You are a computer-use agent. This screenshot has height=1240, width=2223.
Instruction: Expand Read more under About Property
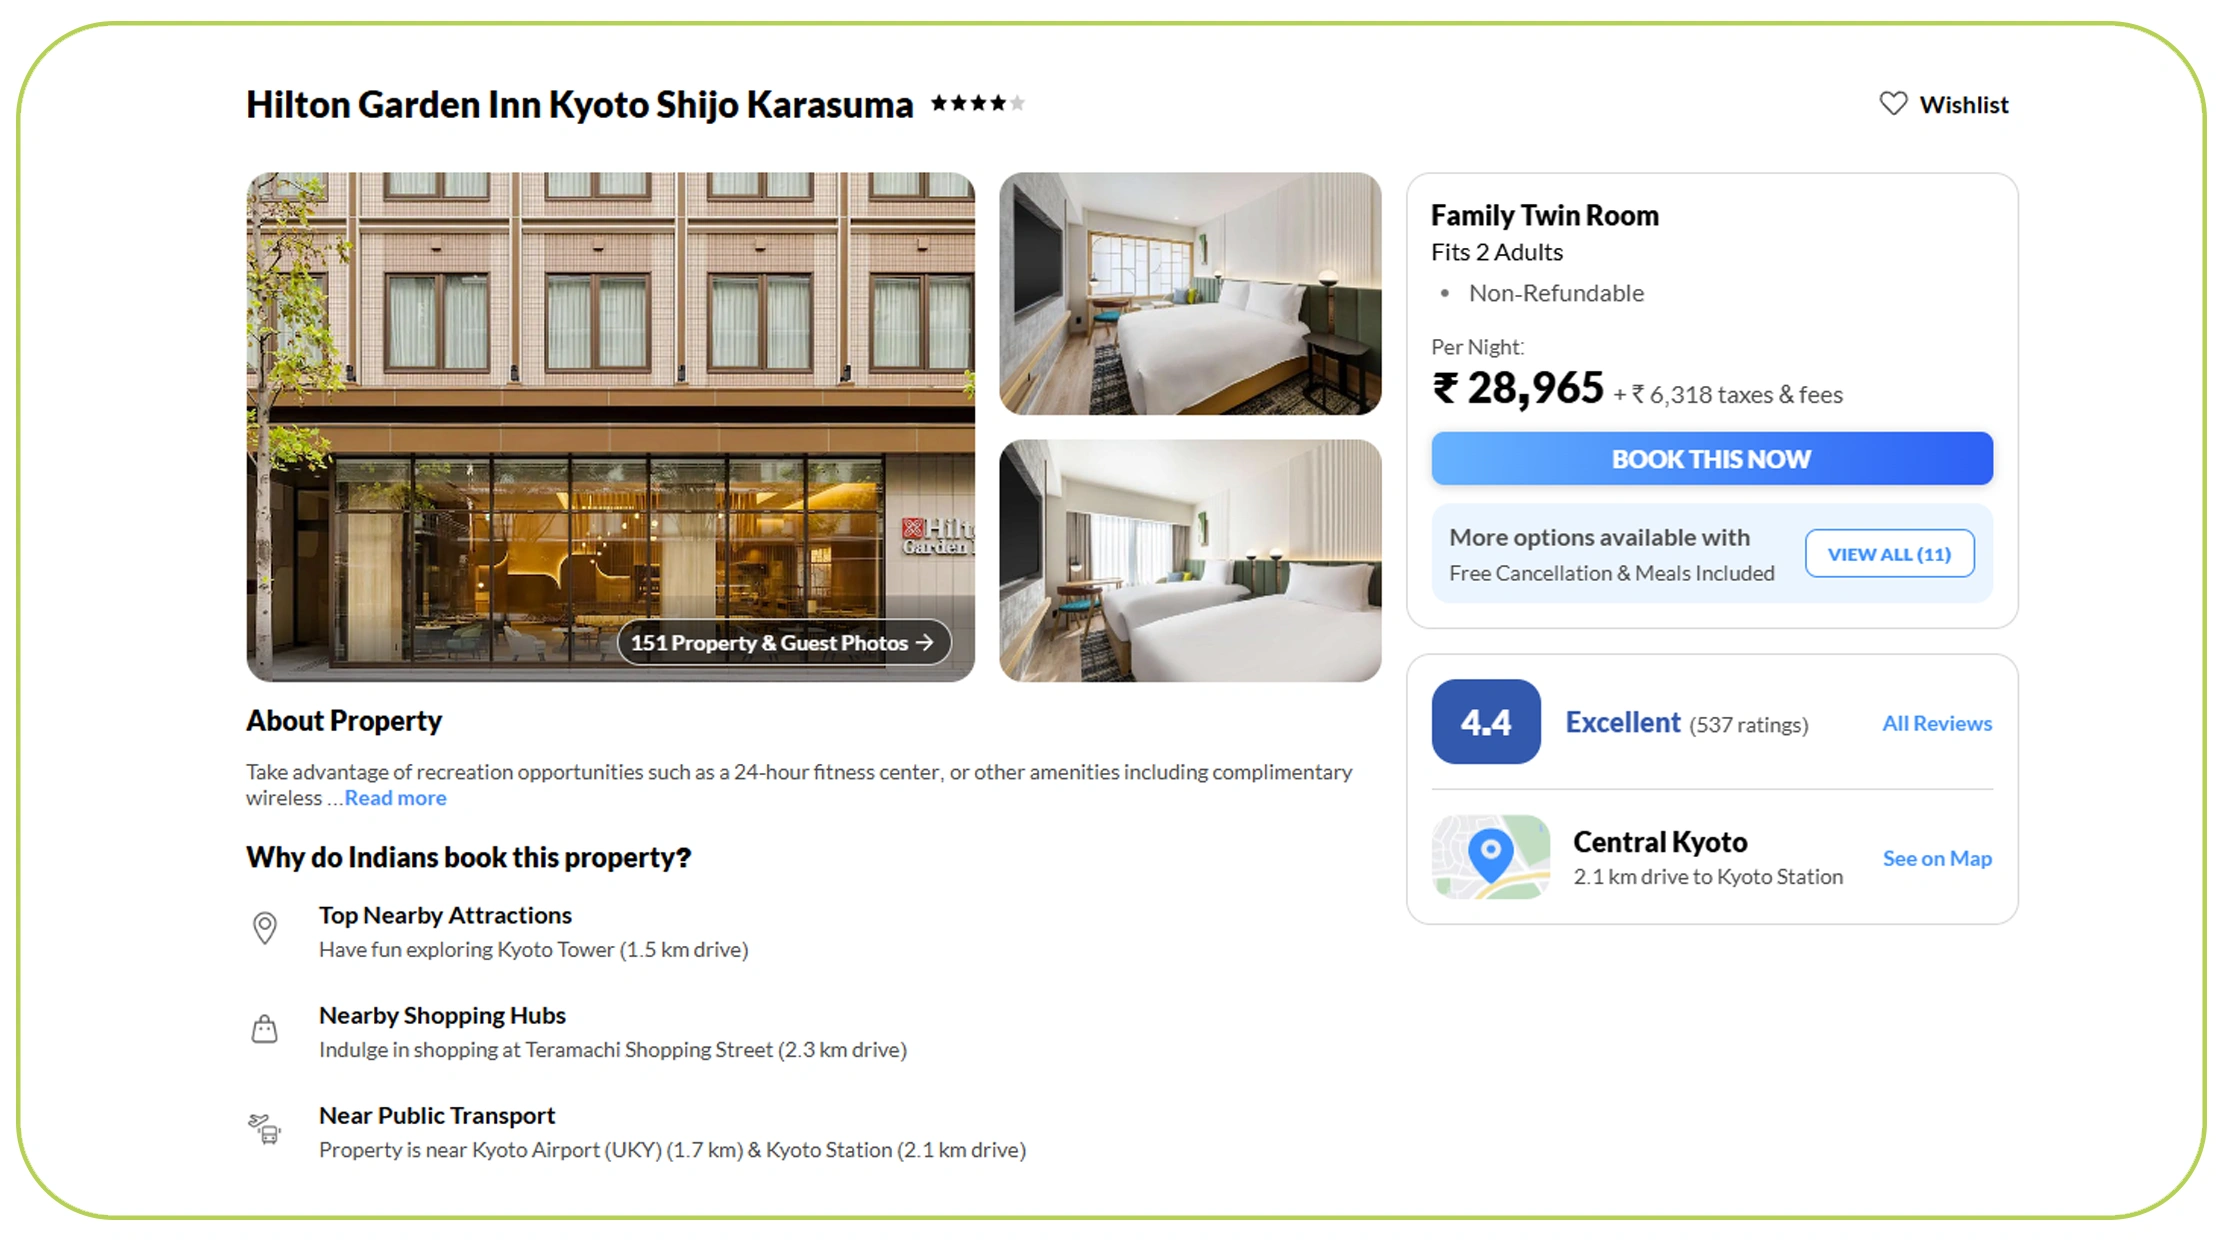pos(395,798)
